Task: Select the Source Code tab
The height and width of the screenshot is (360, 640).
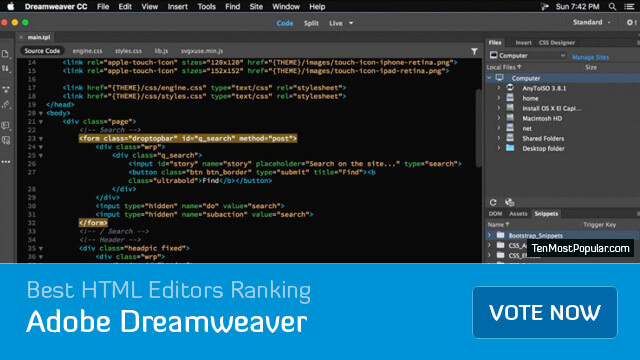Action: [42, 51]
